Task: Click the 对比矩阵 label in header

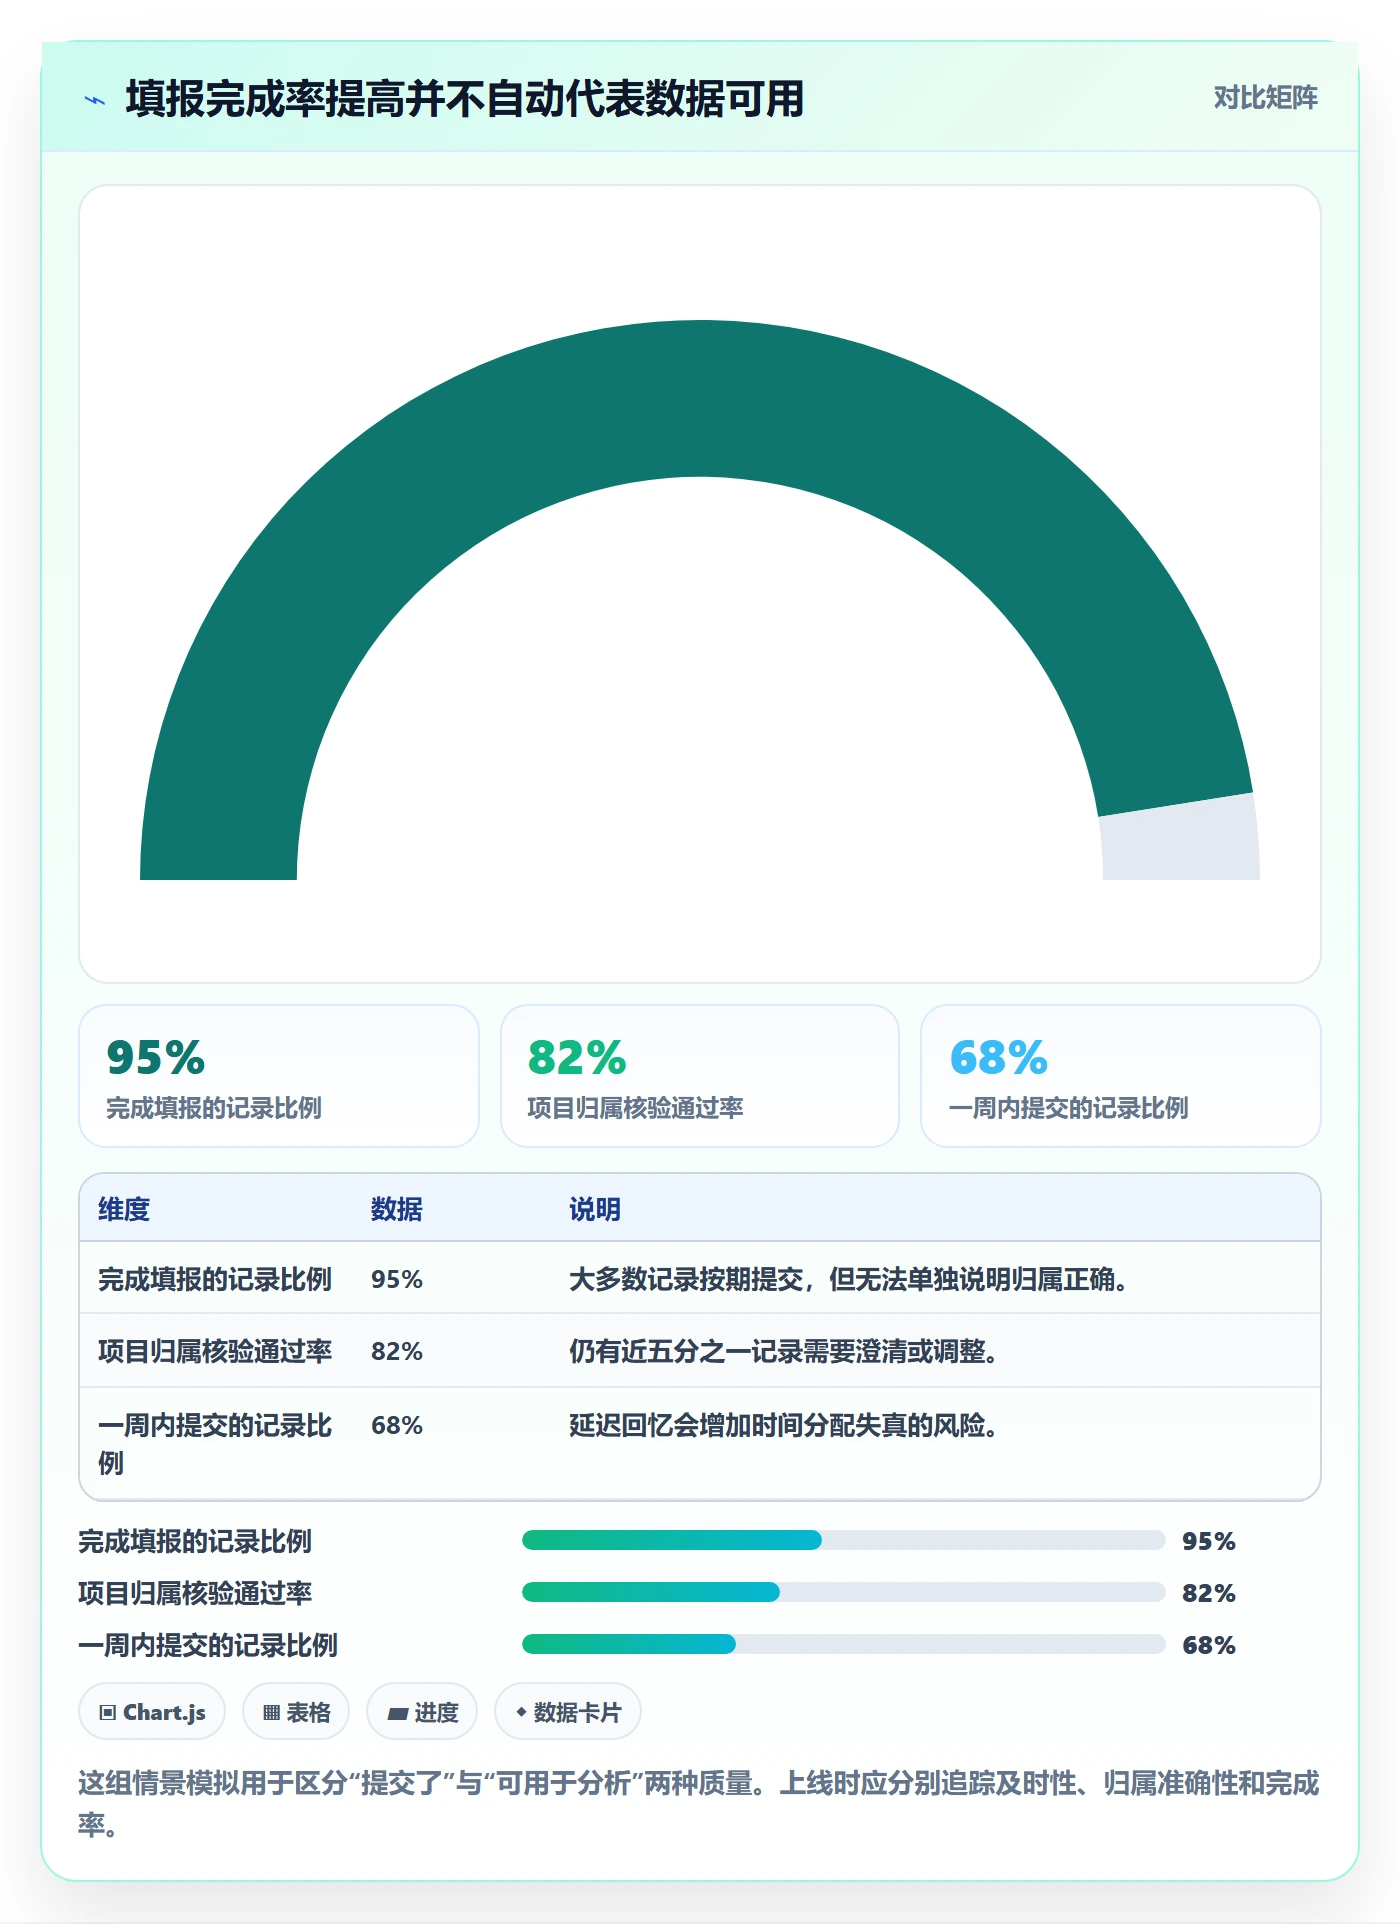Action: pyautogui.click(x=1265, y=98)
